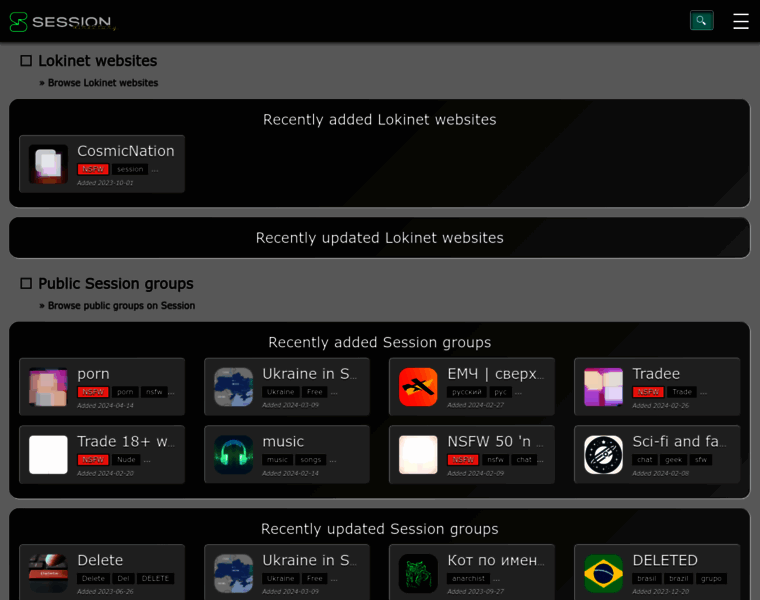
Task: Open Ukraine in S... map icon under Recently added
Action: [x=233, y=387]
